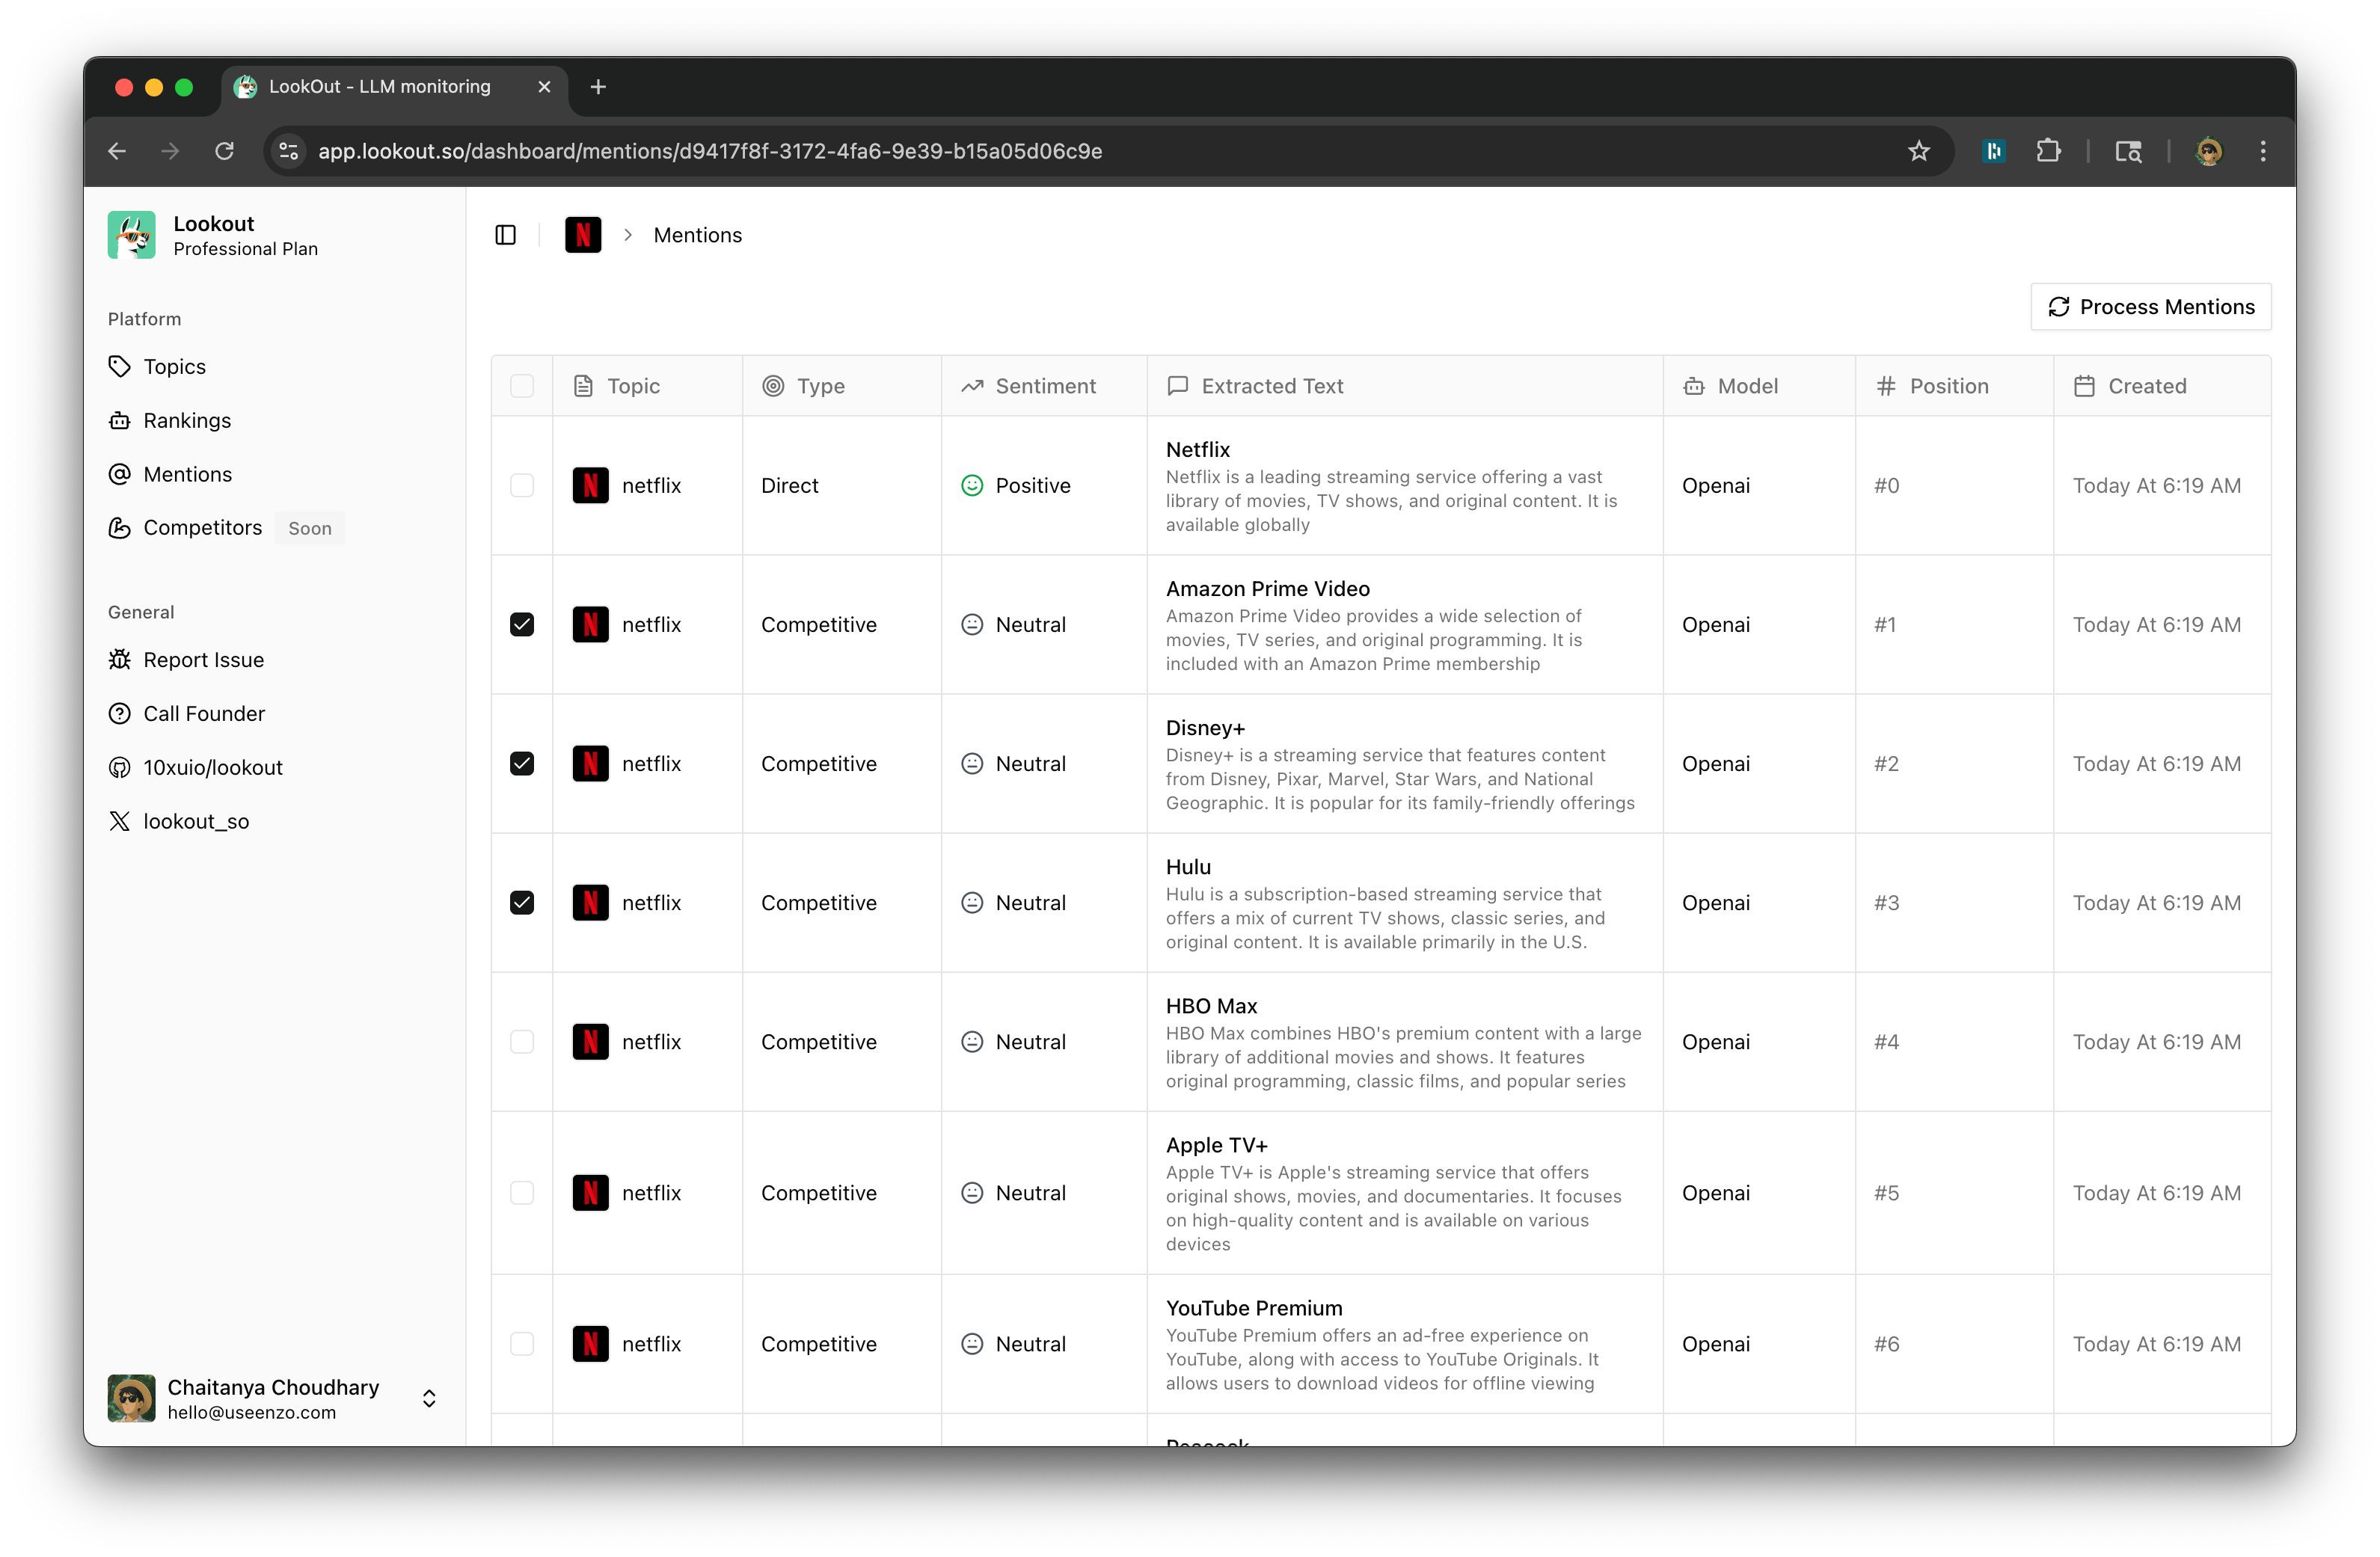Open Chrome three-dot menu
The height and width of the screenshot is (1557, 2380).
pos(2263,151)
